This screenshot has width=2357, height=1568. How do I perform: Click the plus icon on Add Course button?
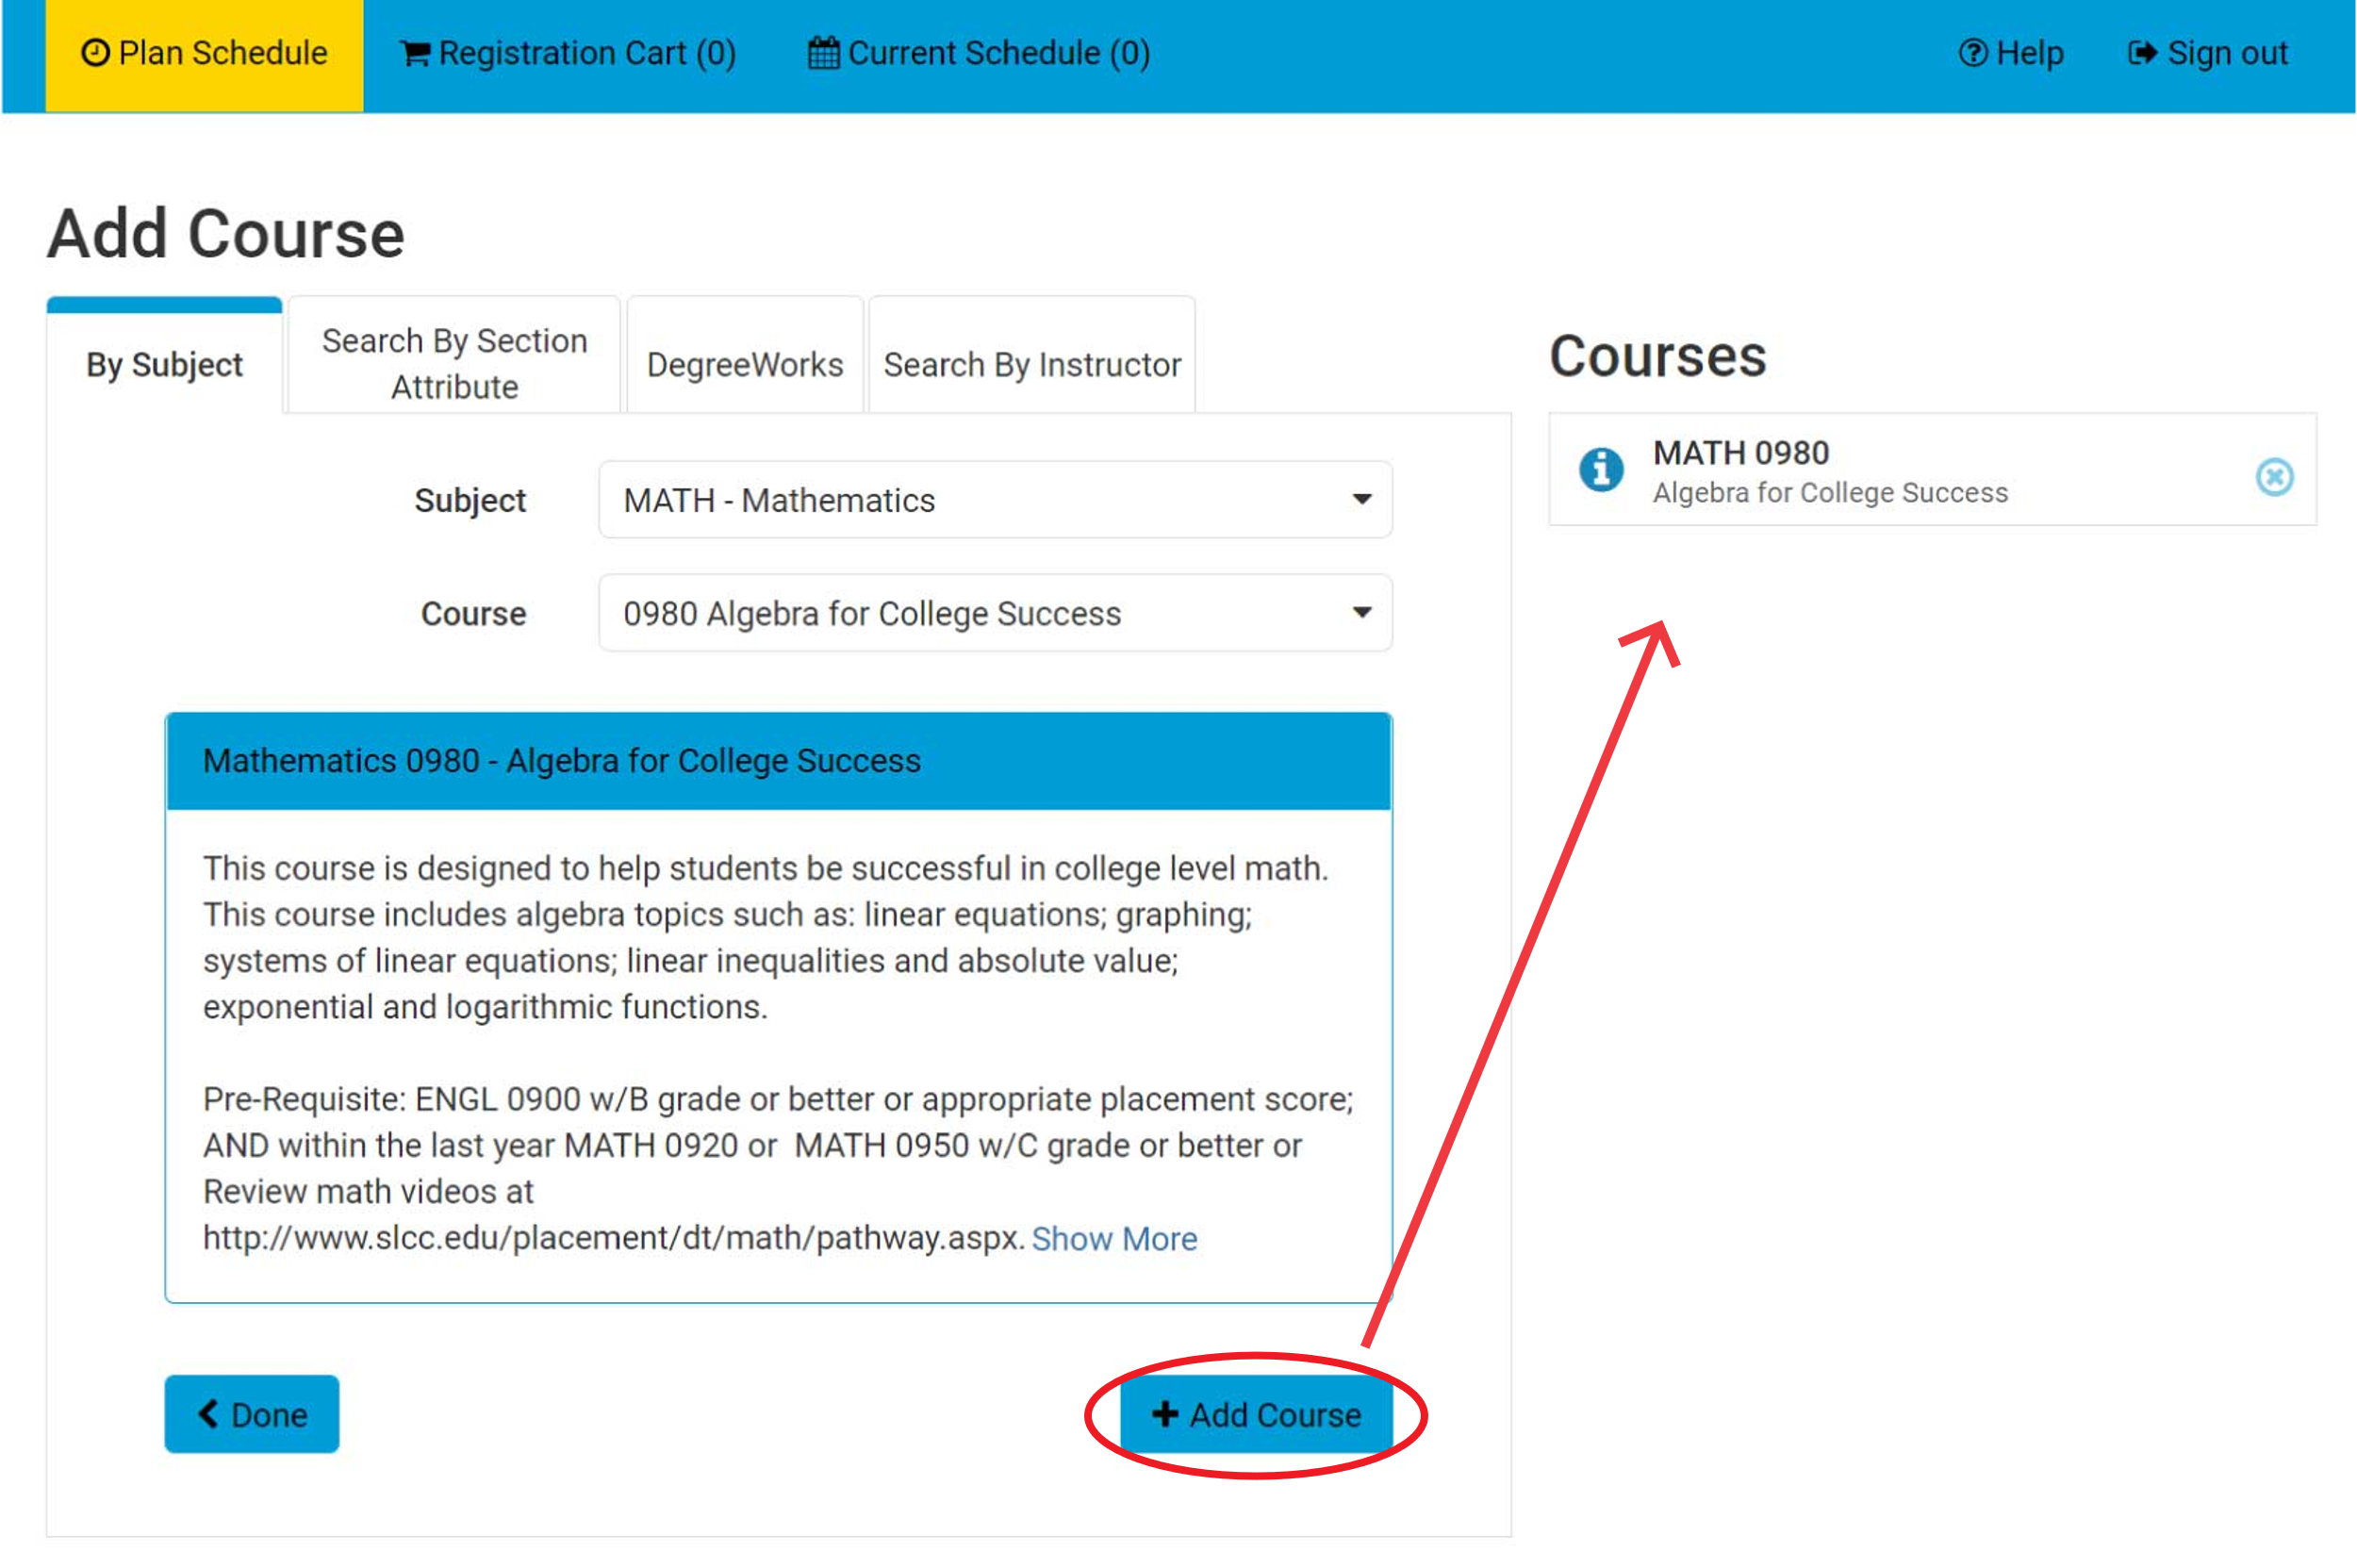[1164, 1414]
